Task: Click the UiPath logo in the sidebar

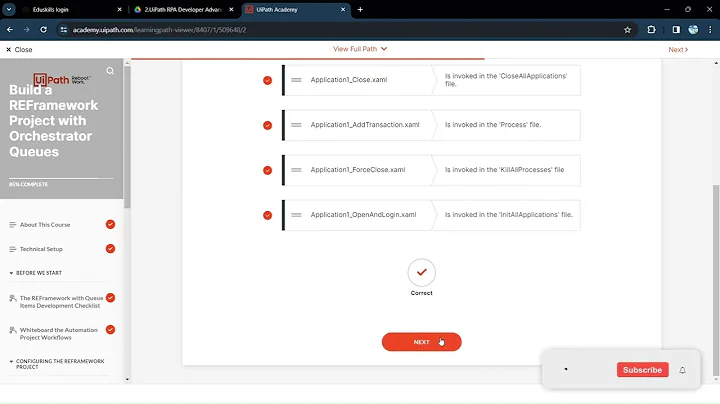Action: click(62, 79)
